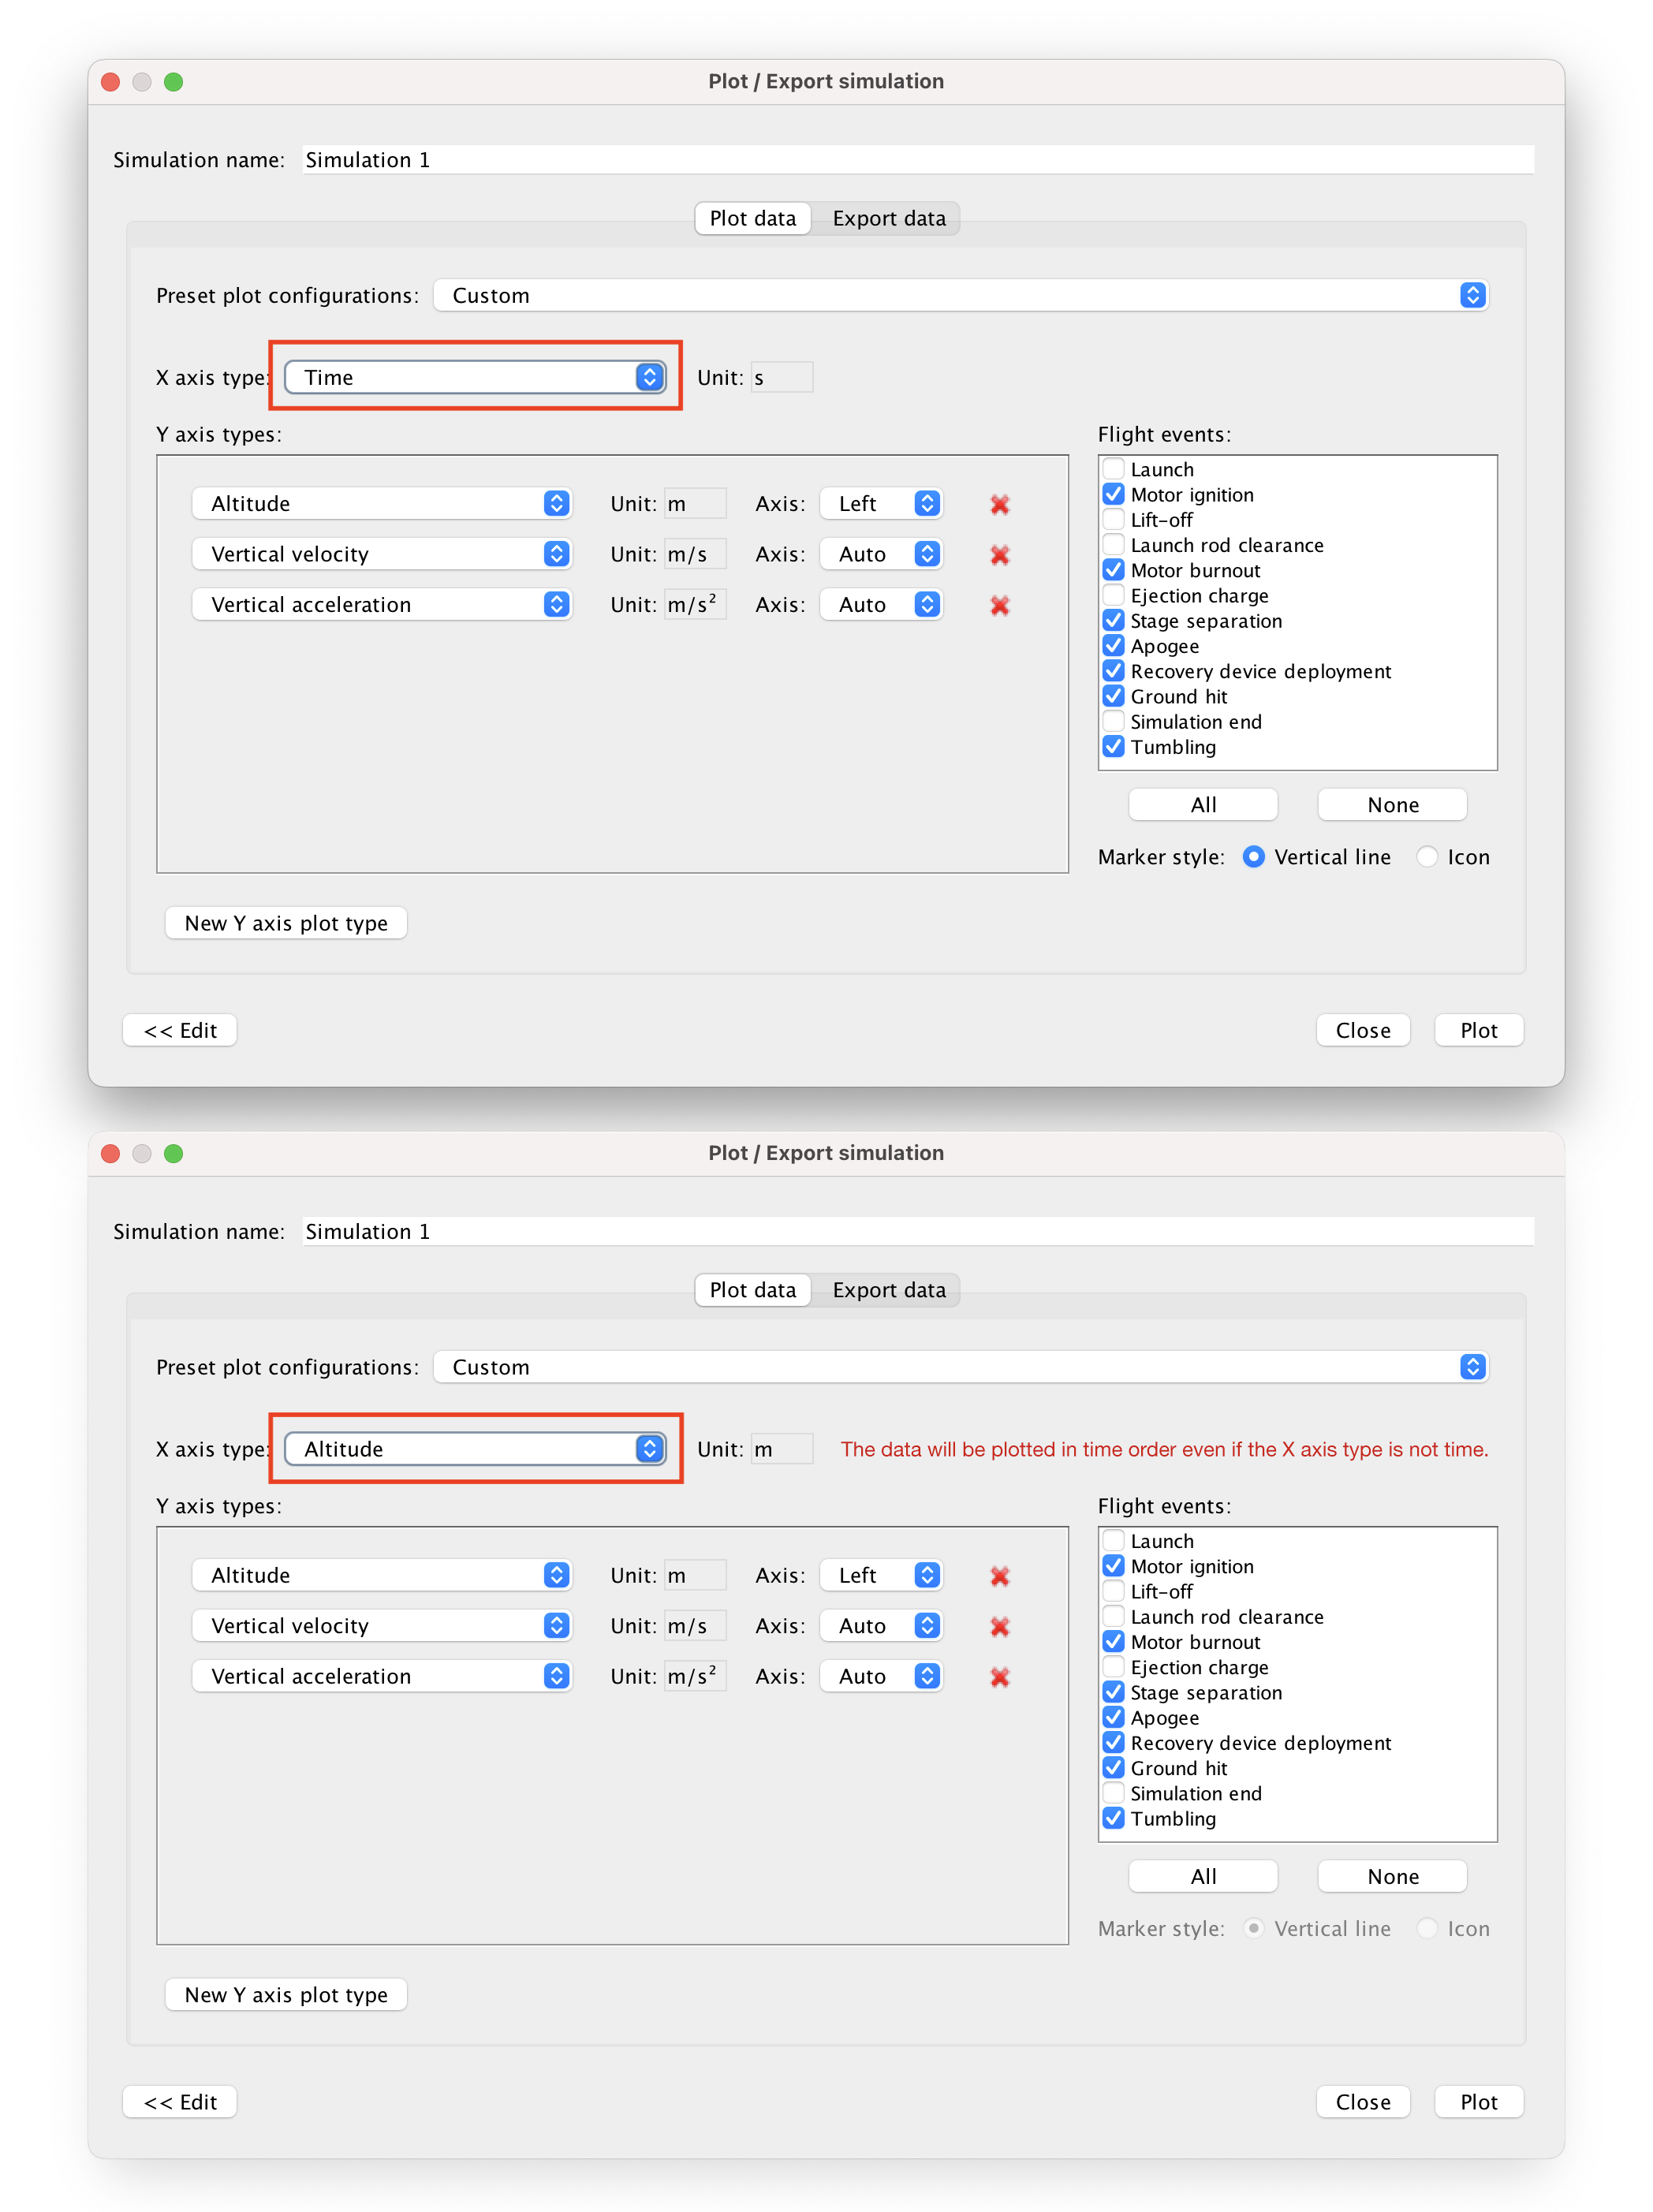1653x2212 pixels.
Task: Delete Altitude Y axis row in bottom dialog
Action: point(999,1576)
